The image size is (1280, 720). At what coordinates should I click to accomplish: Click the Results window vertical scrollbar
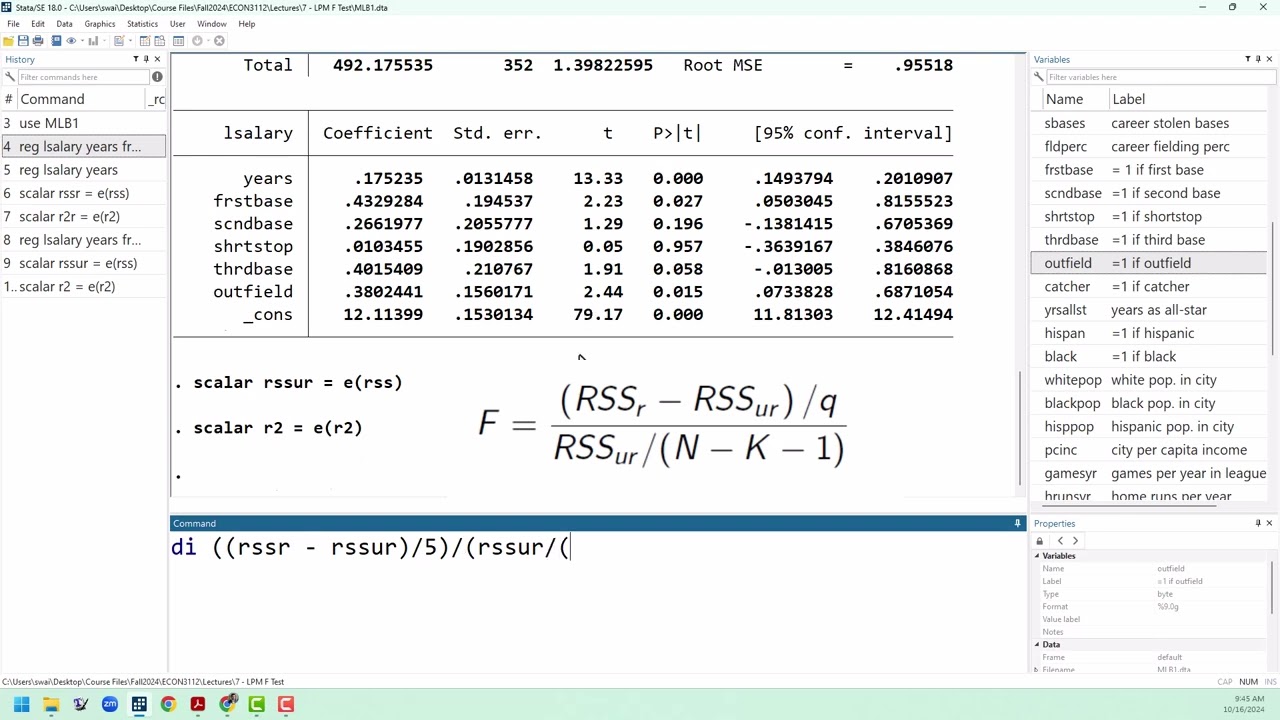[x=1020, y=428]
